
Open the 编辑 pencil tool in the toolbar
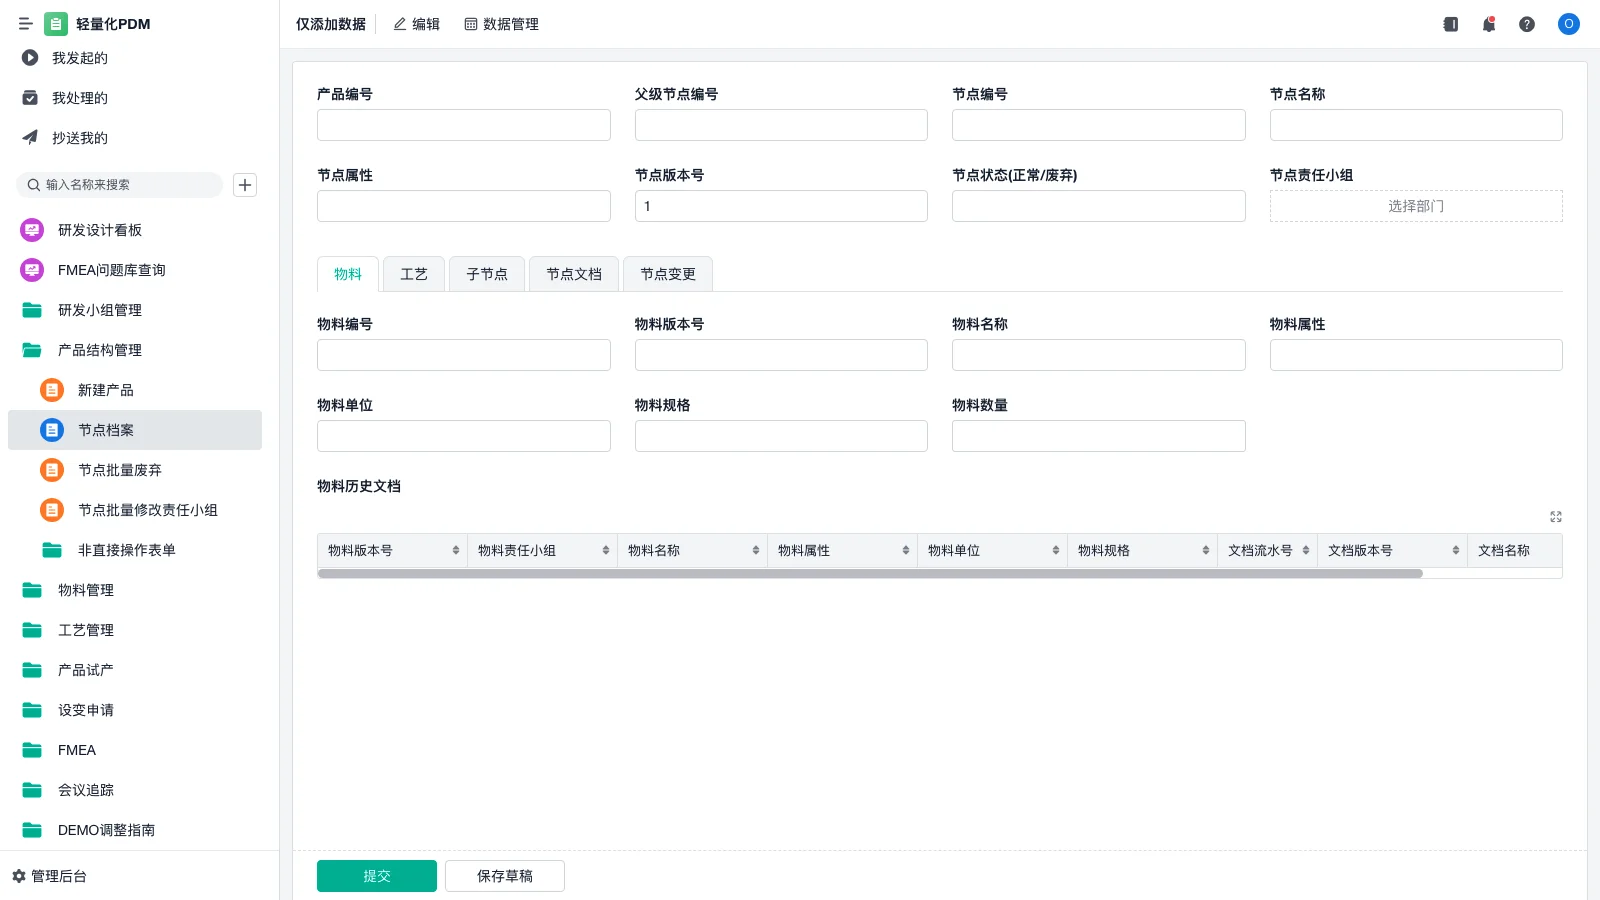[416, 24]
